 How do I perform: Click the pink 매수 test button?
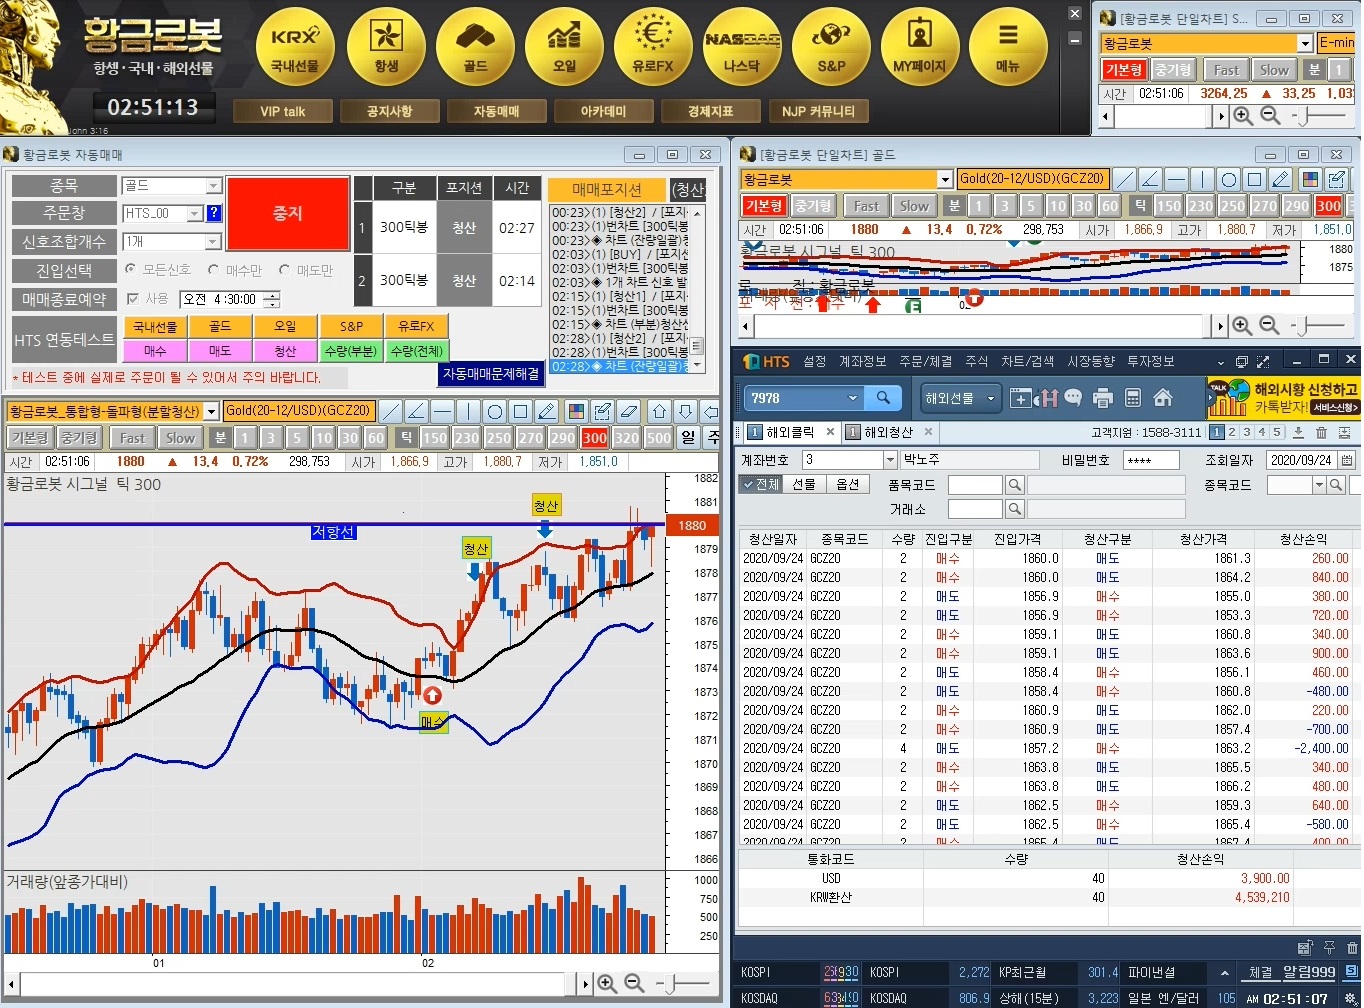click(x=155, y=351)
